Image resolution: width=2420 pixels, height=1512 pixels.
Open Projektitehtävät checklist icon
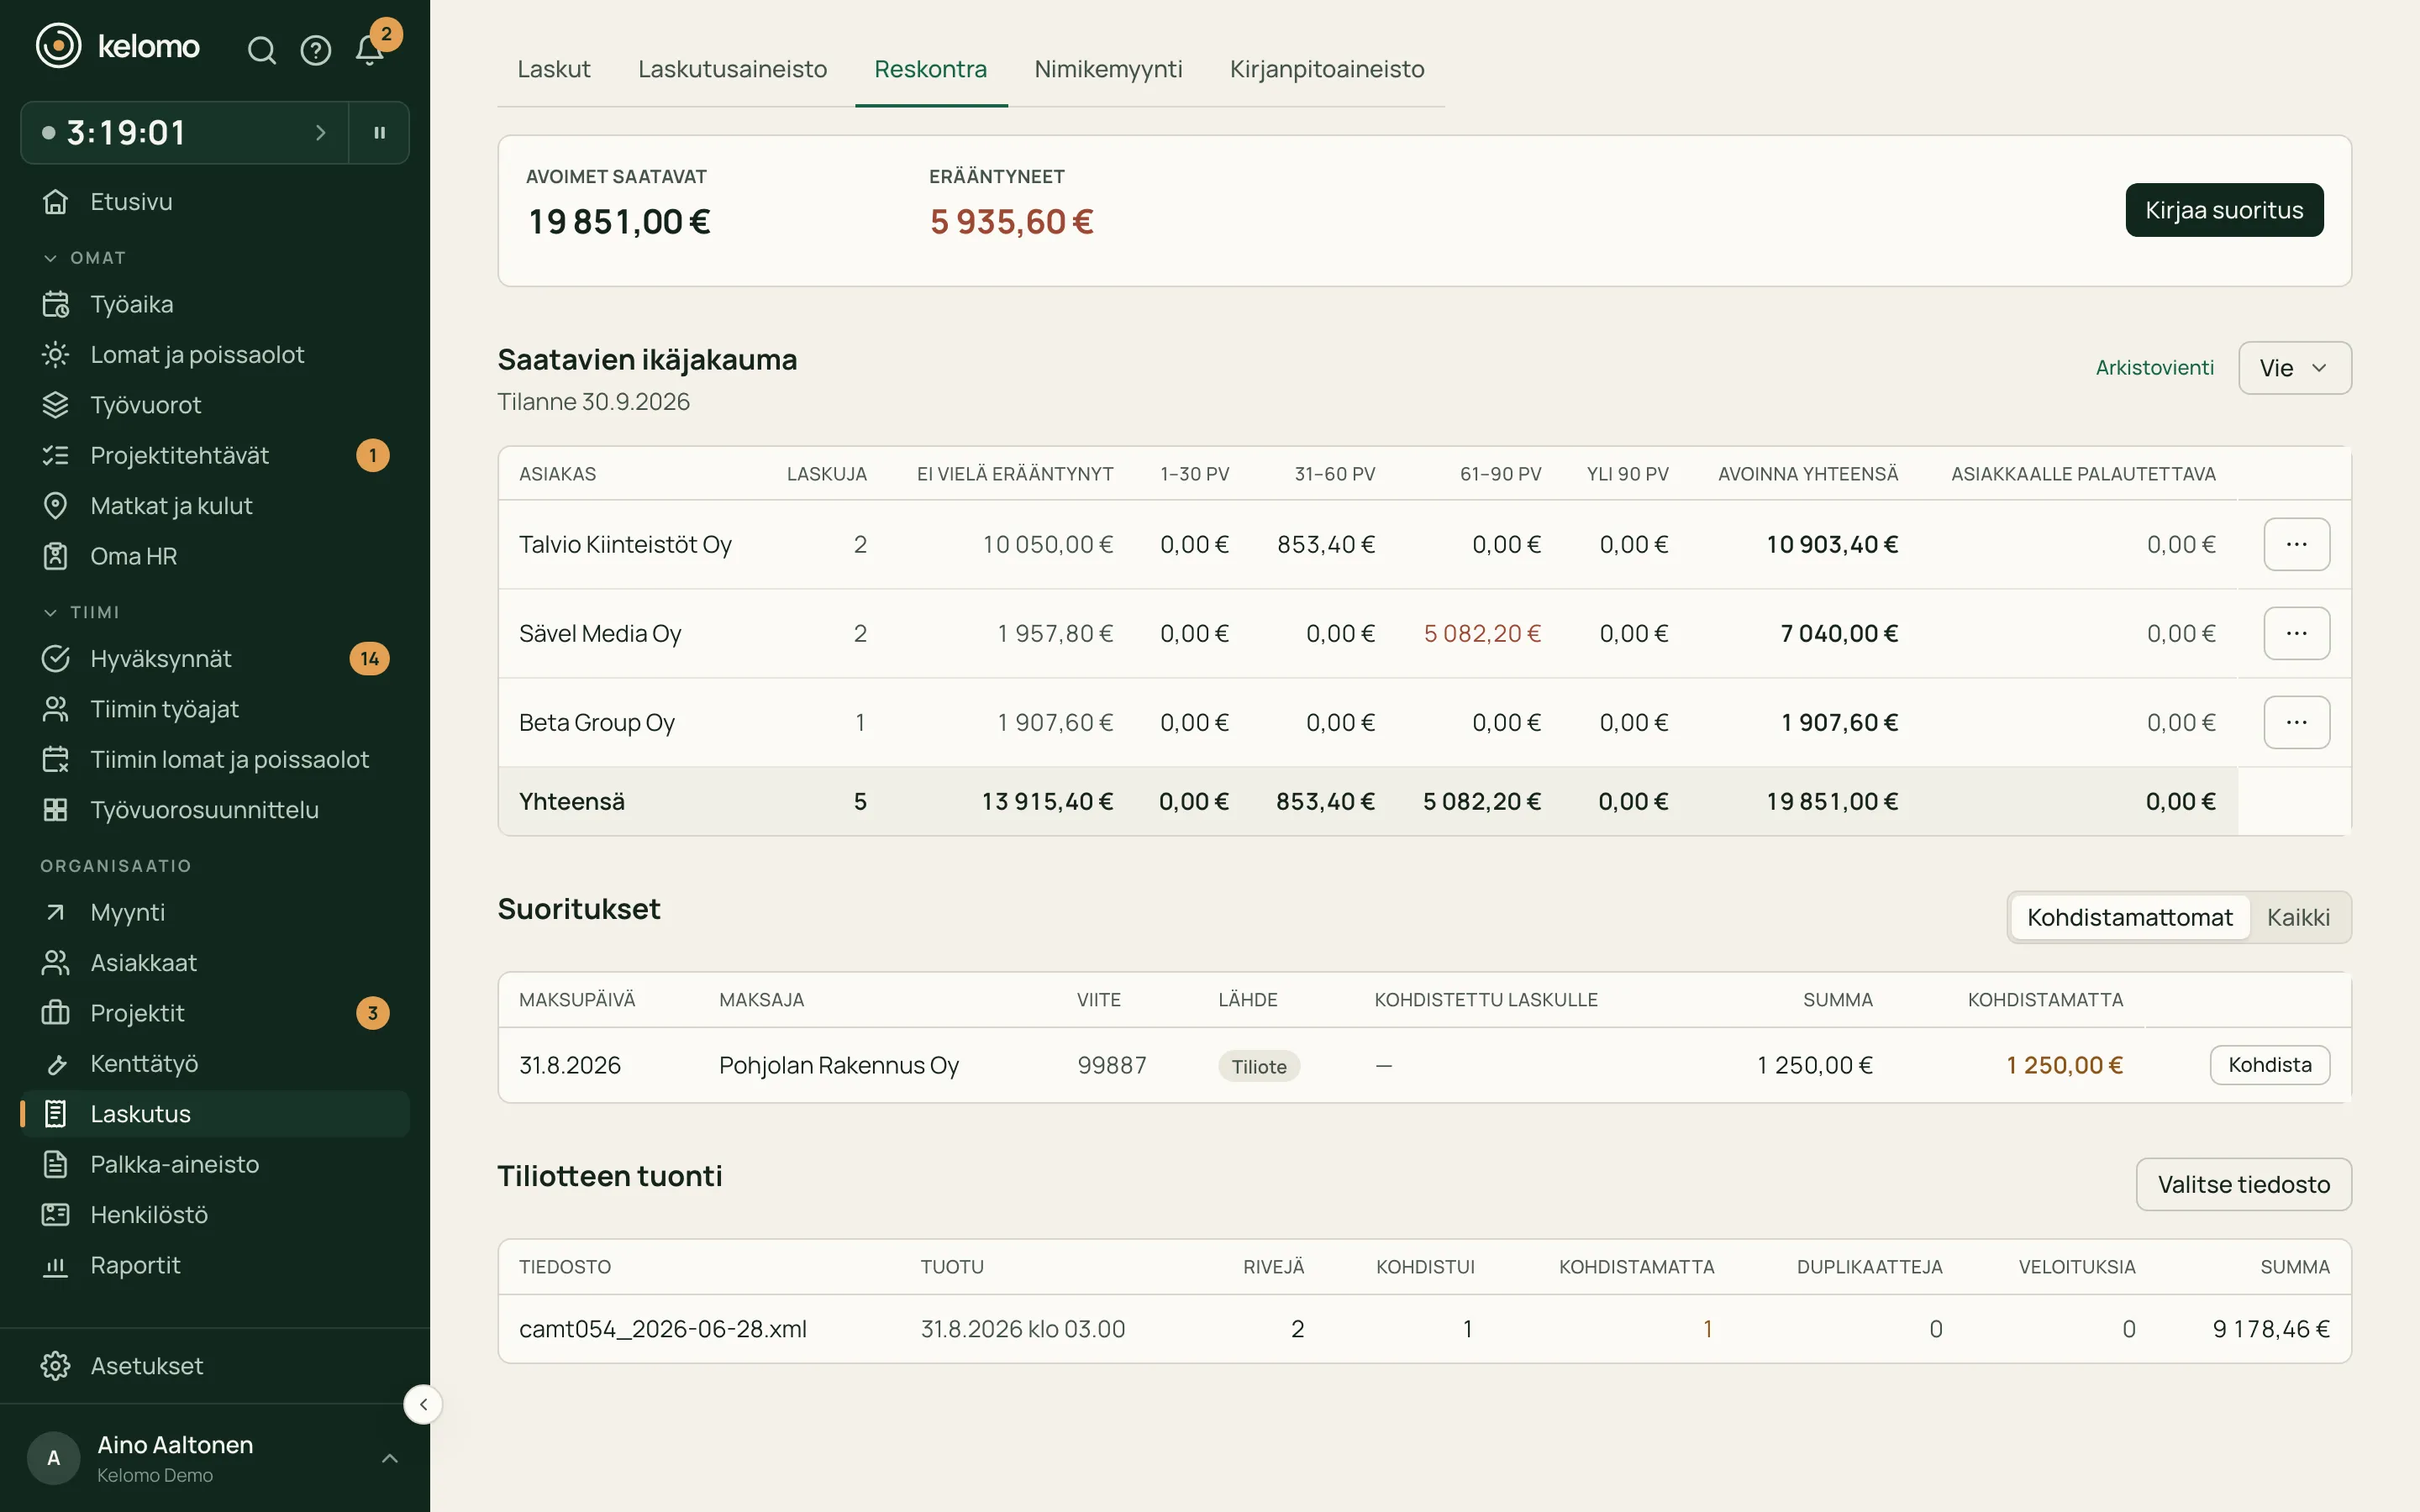[56, 455]
